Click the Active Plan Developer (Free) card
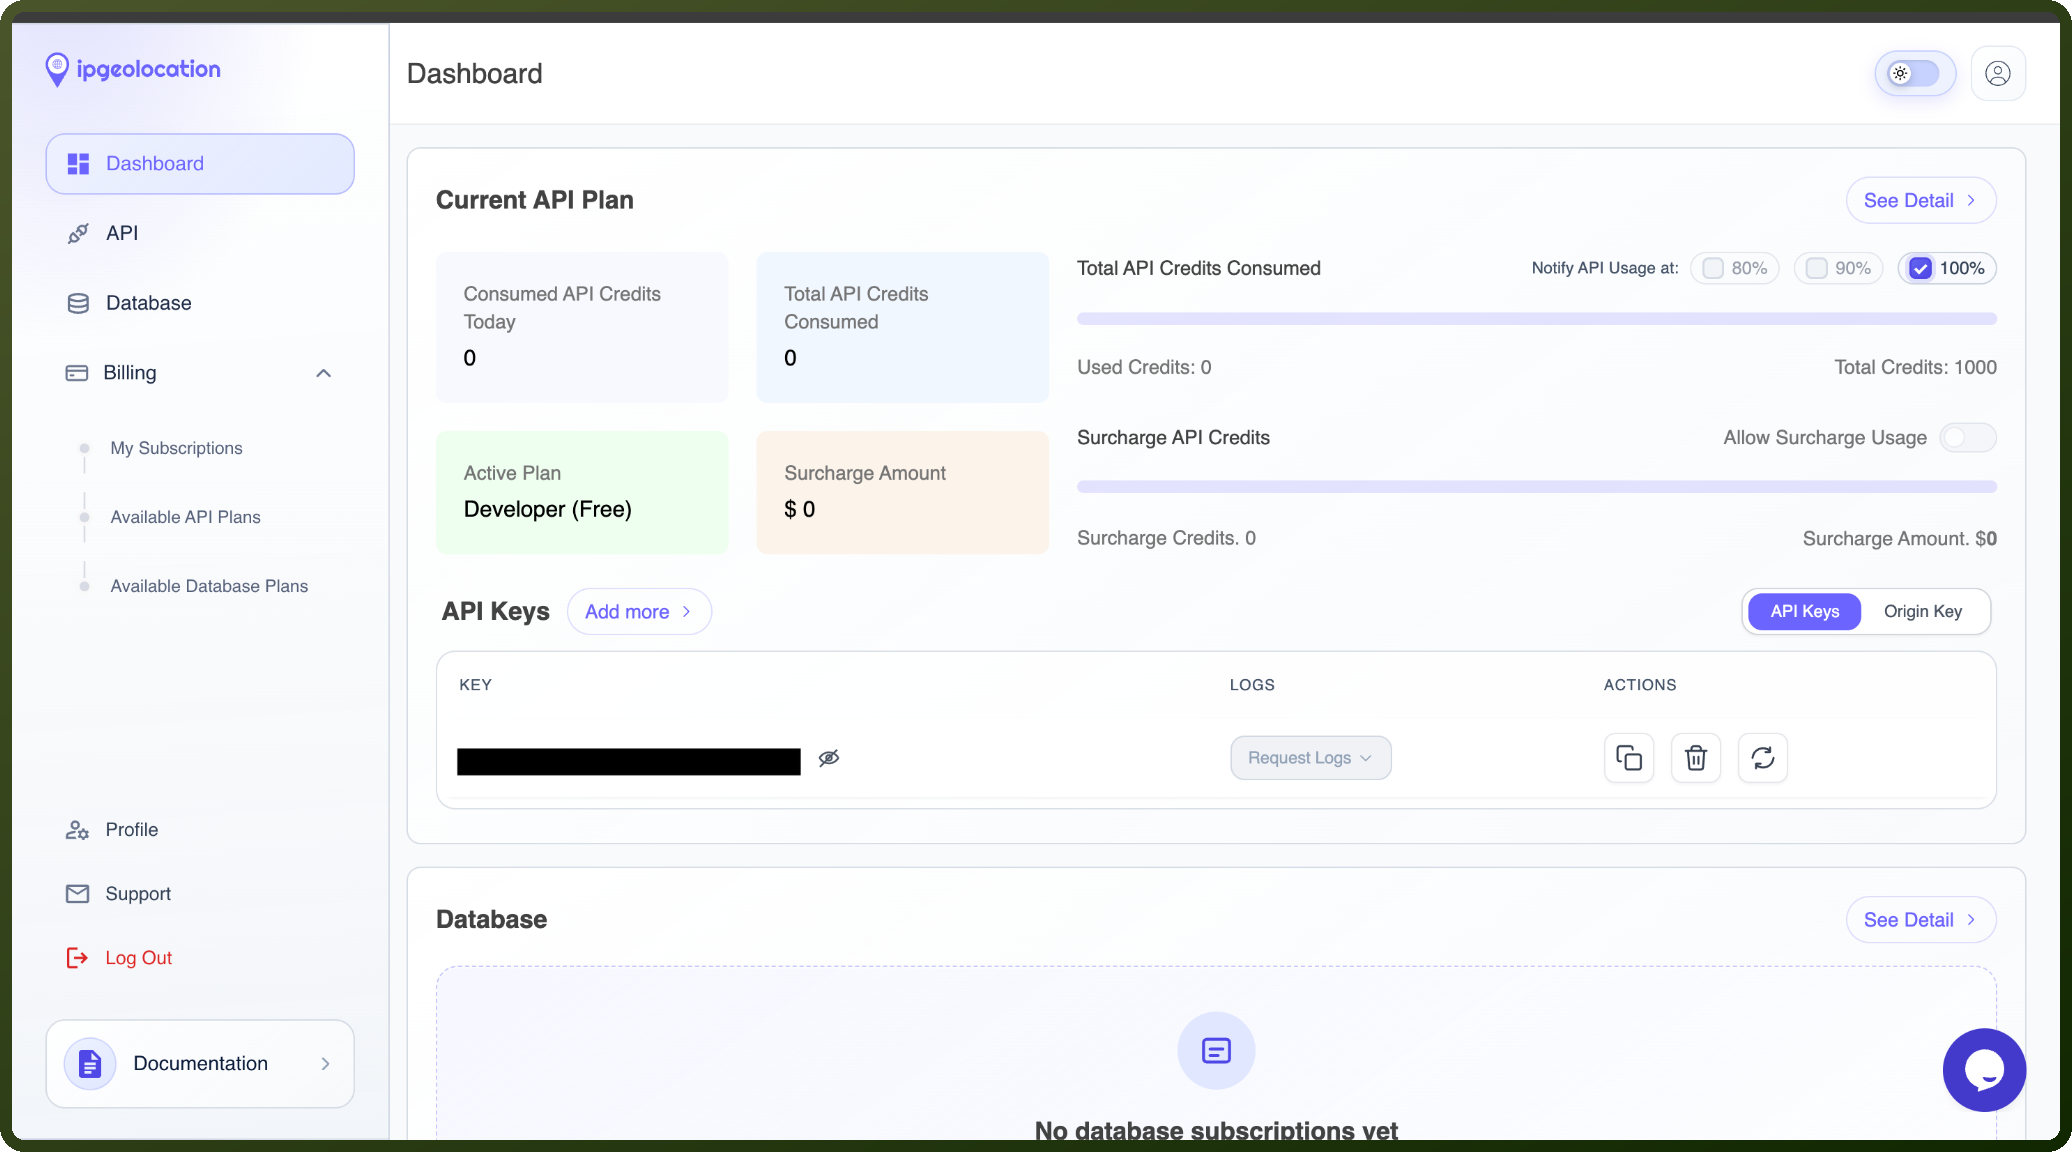The image size is (2072, 1152). click(x=582, y=492)
